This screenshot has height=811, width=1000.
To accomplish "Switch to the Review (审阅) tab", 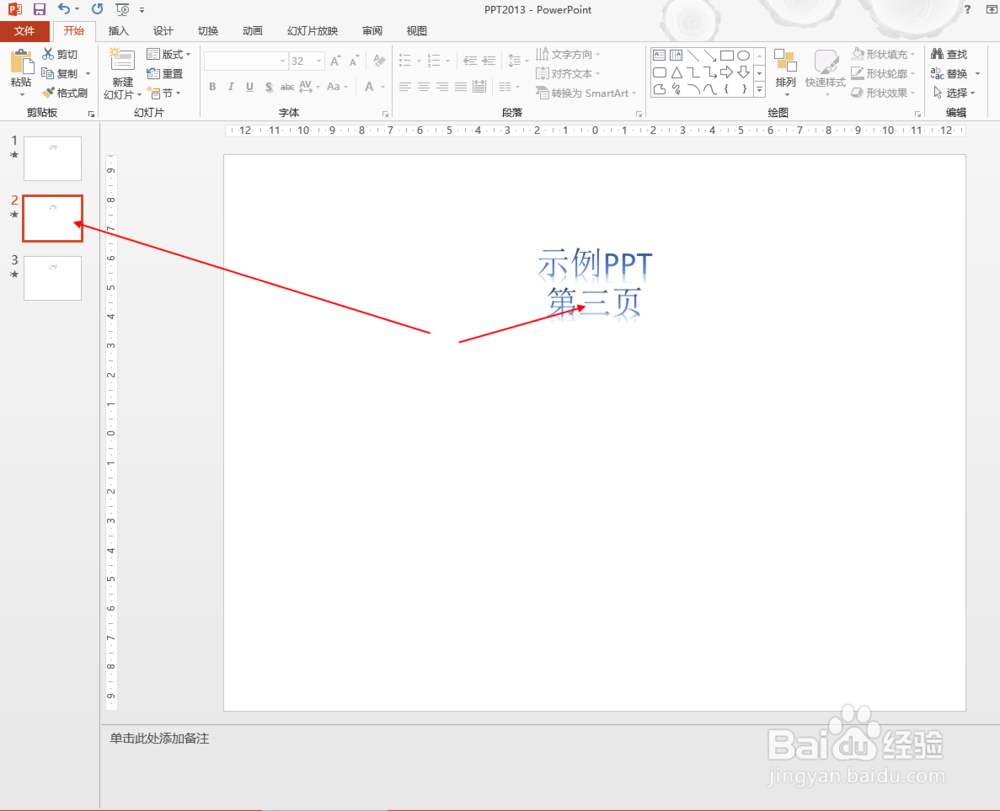I will point(372,31).
